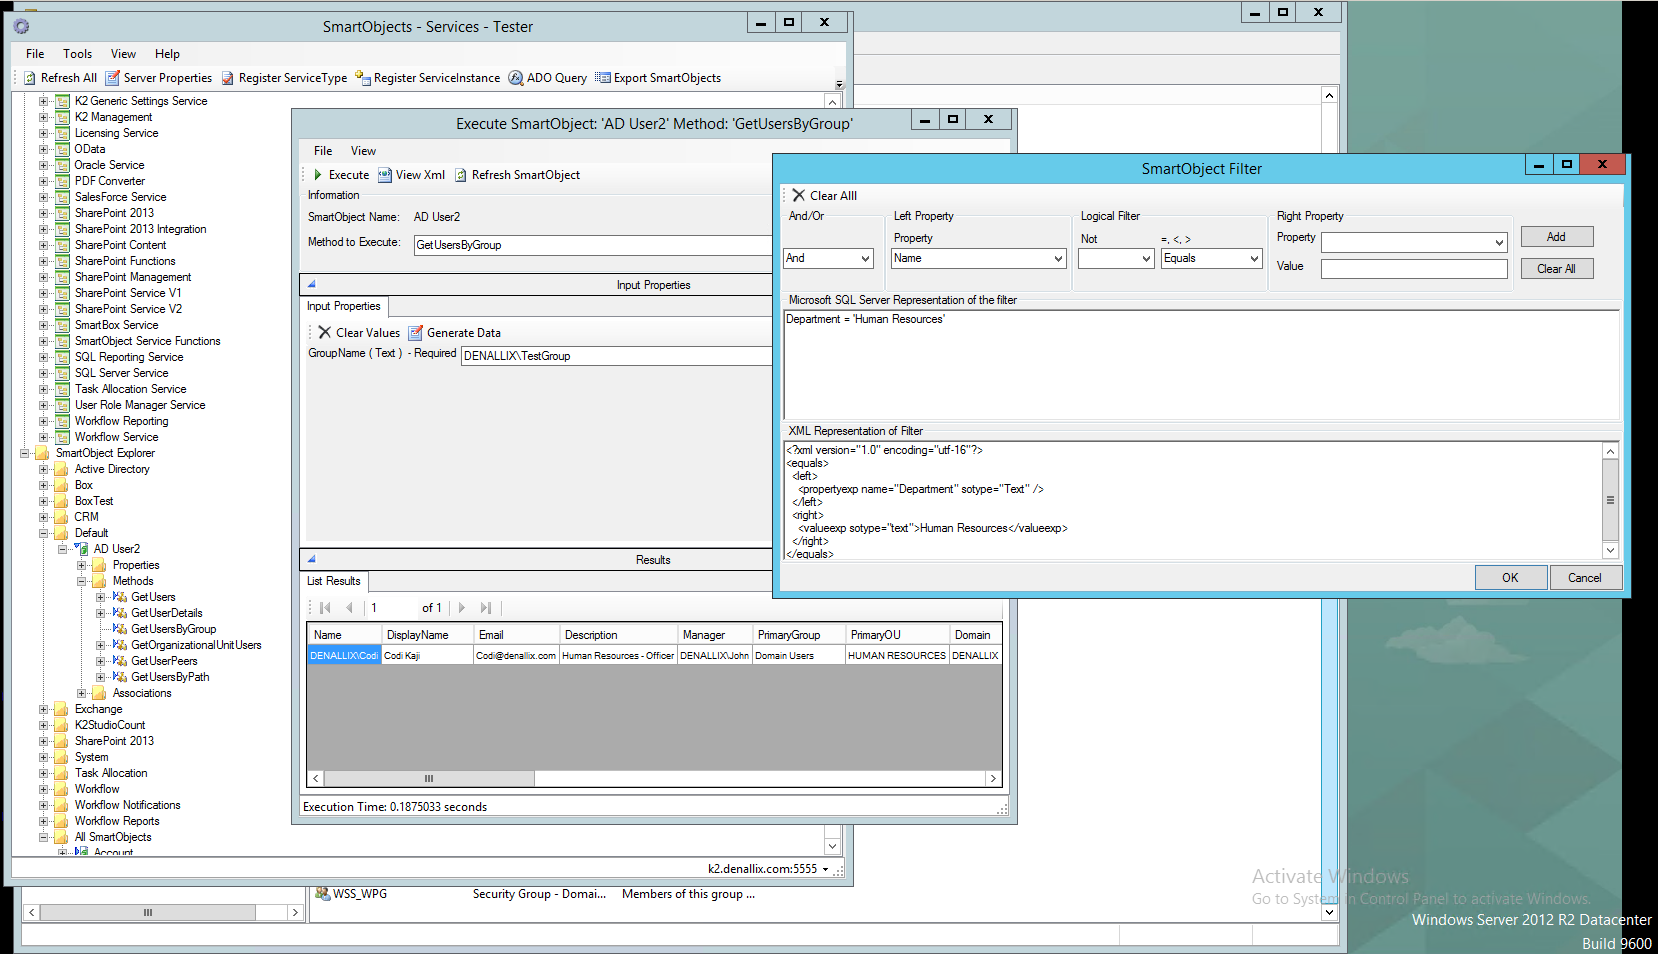Click Register ServiceInstance toolbar button
Viewport: 1658px width, 954px height.
point(428,78)
